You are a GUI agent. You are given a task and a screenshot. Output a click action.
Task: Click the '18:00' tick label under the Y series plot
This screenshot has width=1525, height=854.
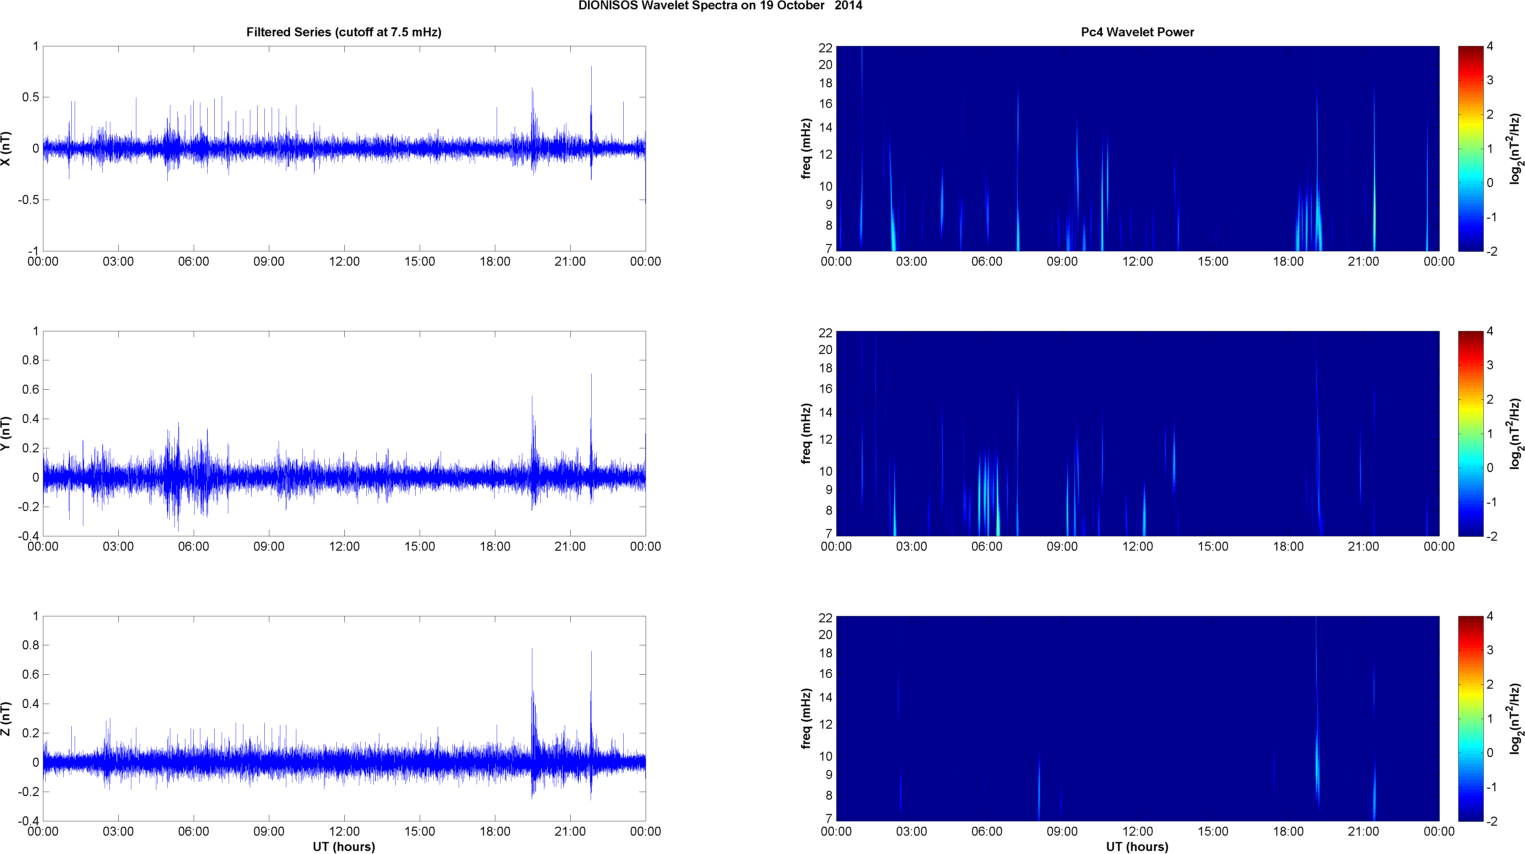(x=495, y=547)
